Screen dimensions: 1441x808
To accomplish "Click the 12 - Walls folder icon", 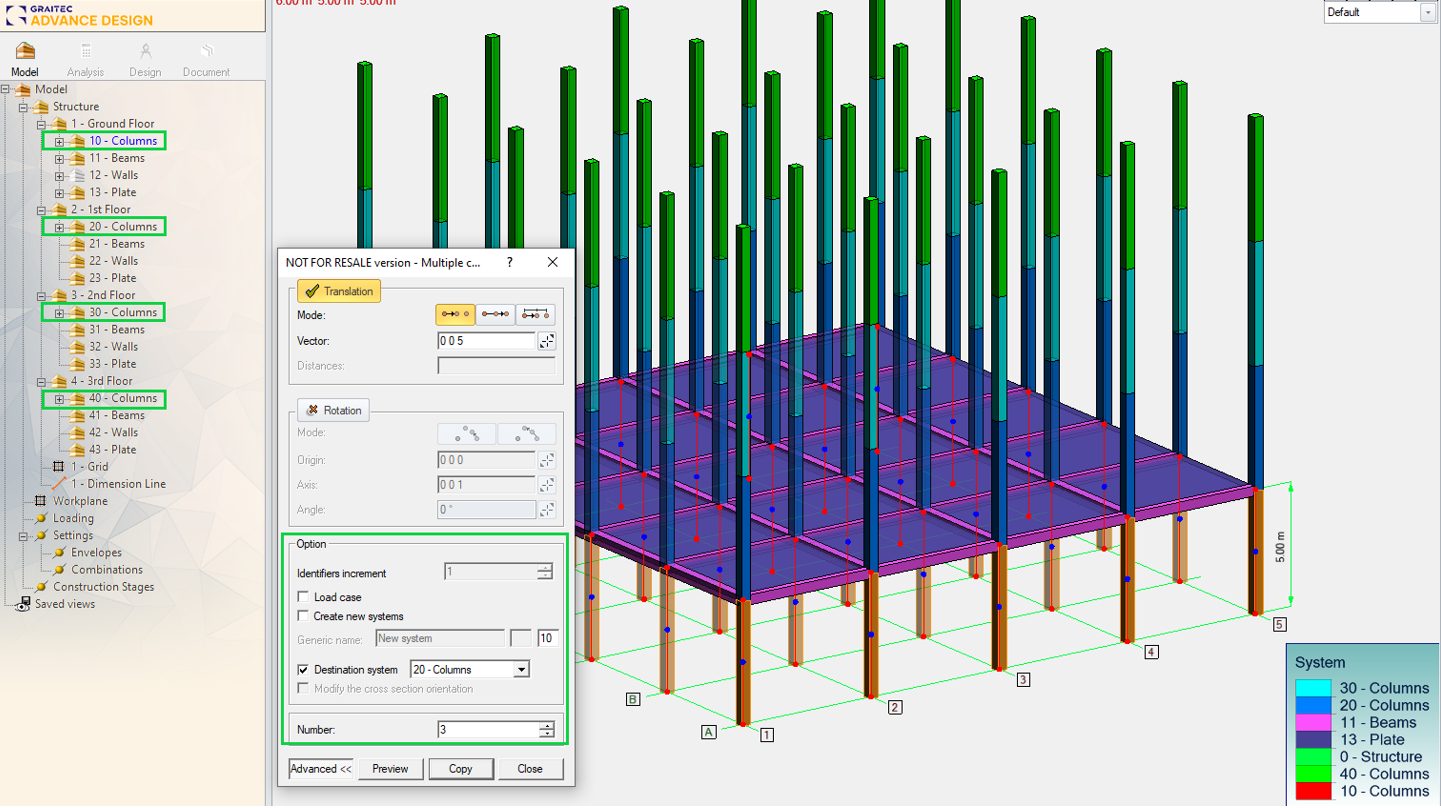I will [77, 175].
